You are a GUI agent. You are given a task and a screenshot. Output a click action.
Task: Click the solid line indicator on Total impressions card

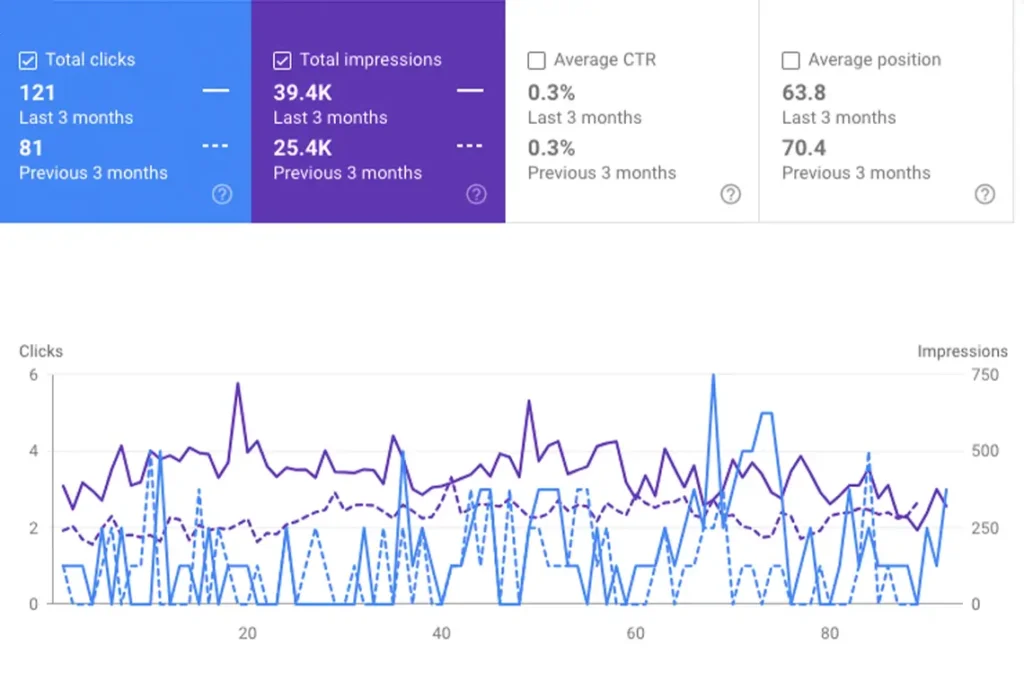point(470,90)
